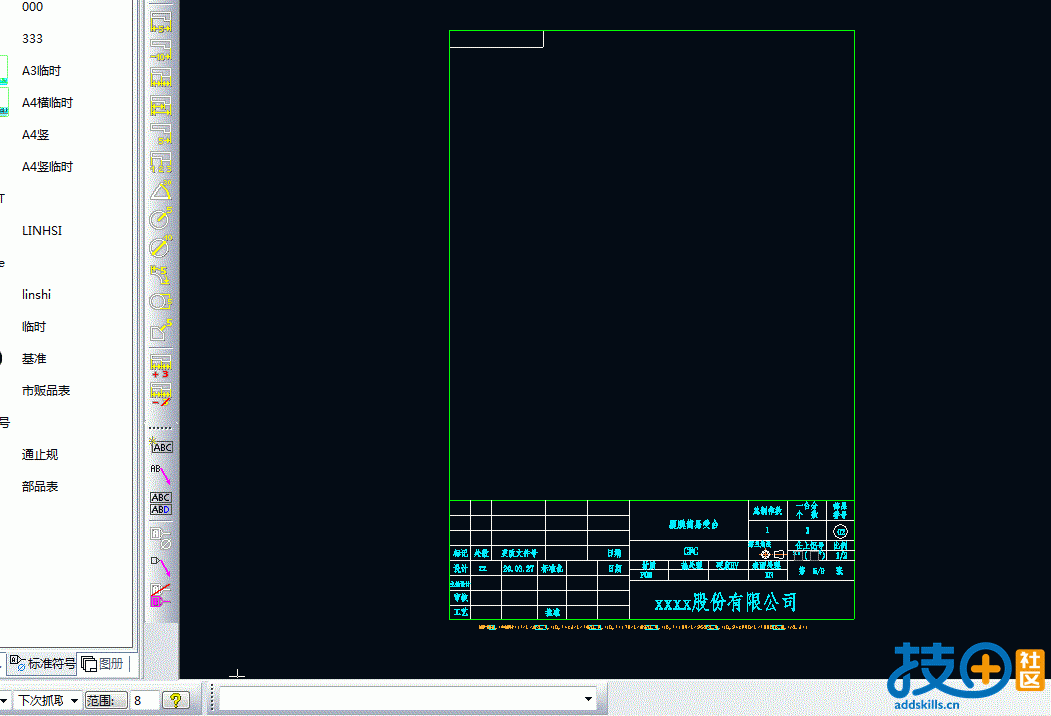Select the AB text leader arrow tool
This screenshot has width=1051, height=716.
pos(160,475)
